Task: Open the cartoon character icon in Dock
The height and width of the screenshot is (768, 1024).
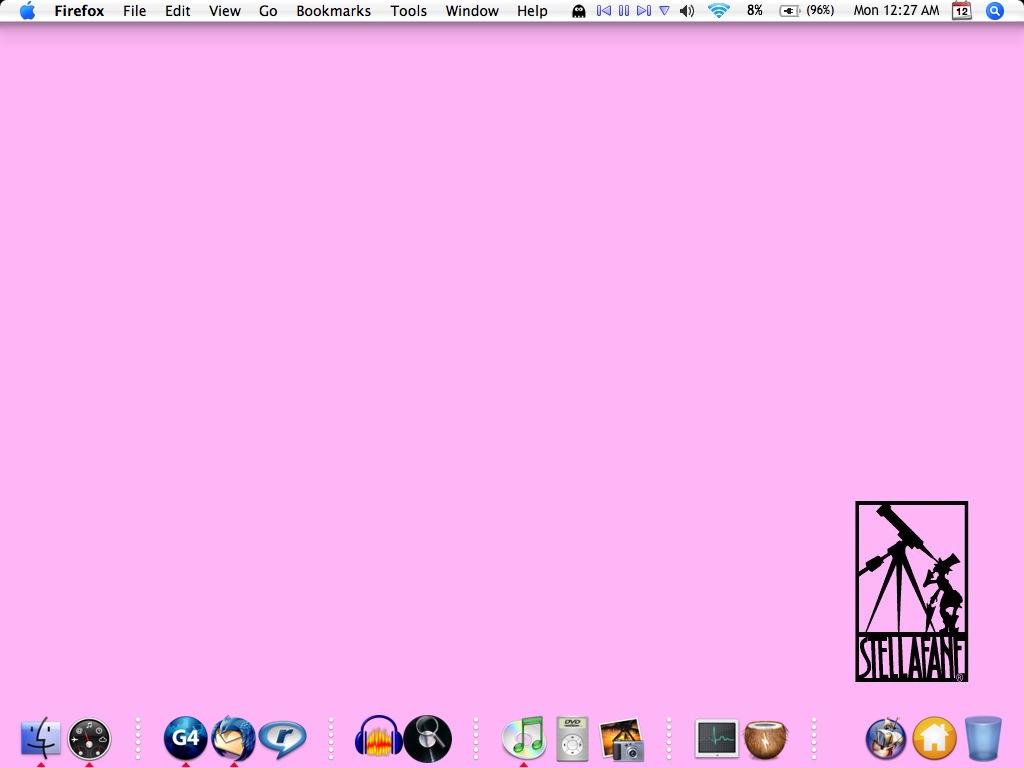Action: [x=886, y=739]
